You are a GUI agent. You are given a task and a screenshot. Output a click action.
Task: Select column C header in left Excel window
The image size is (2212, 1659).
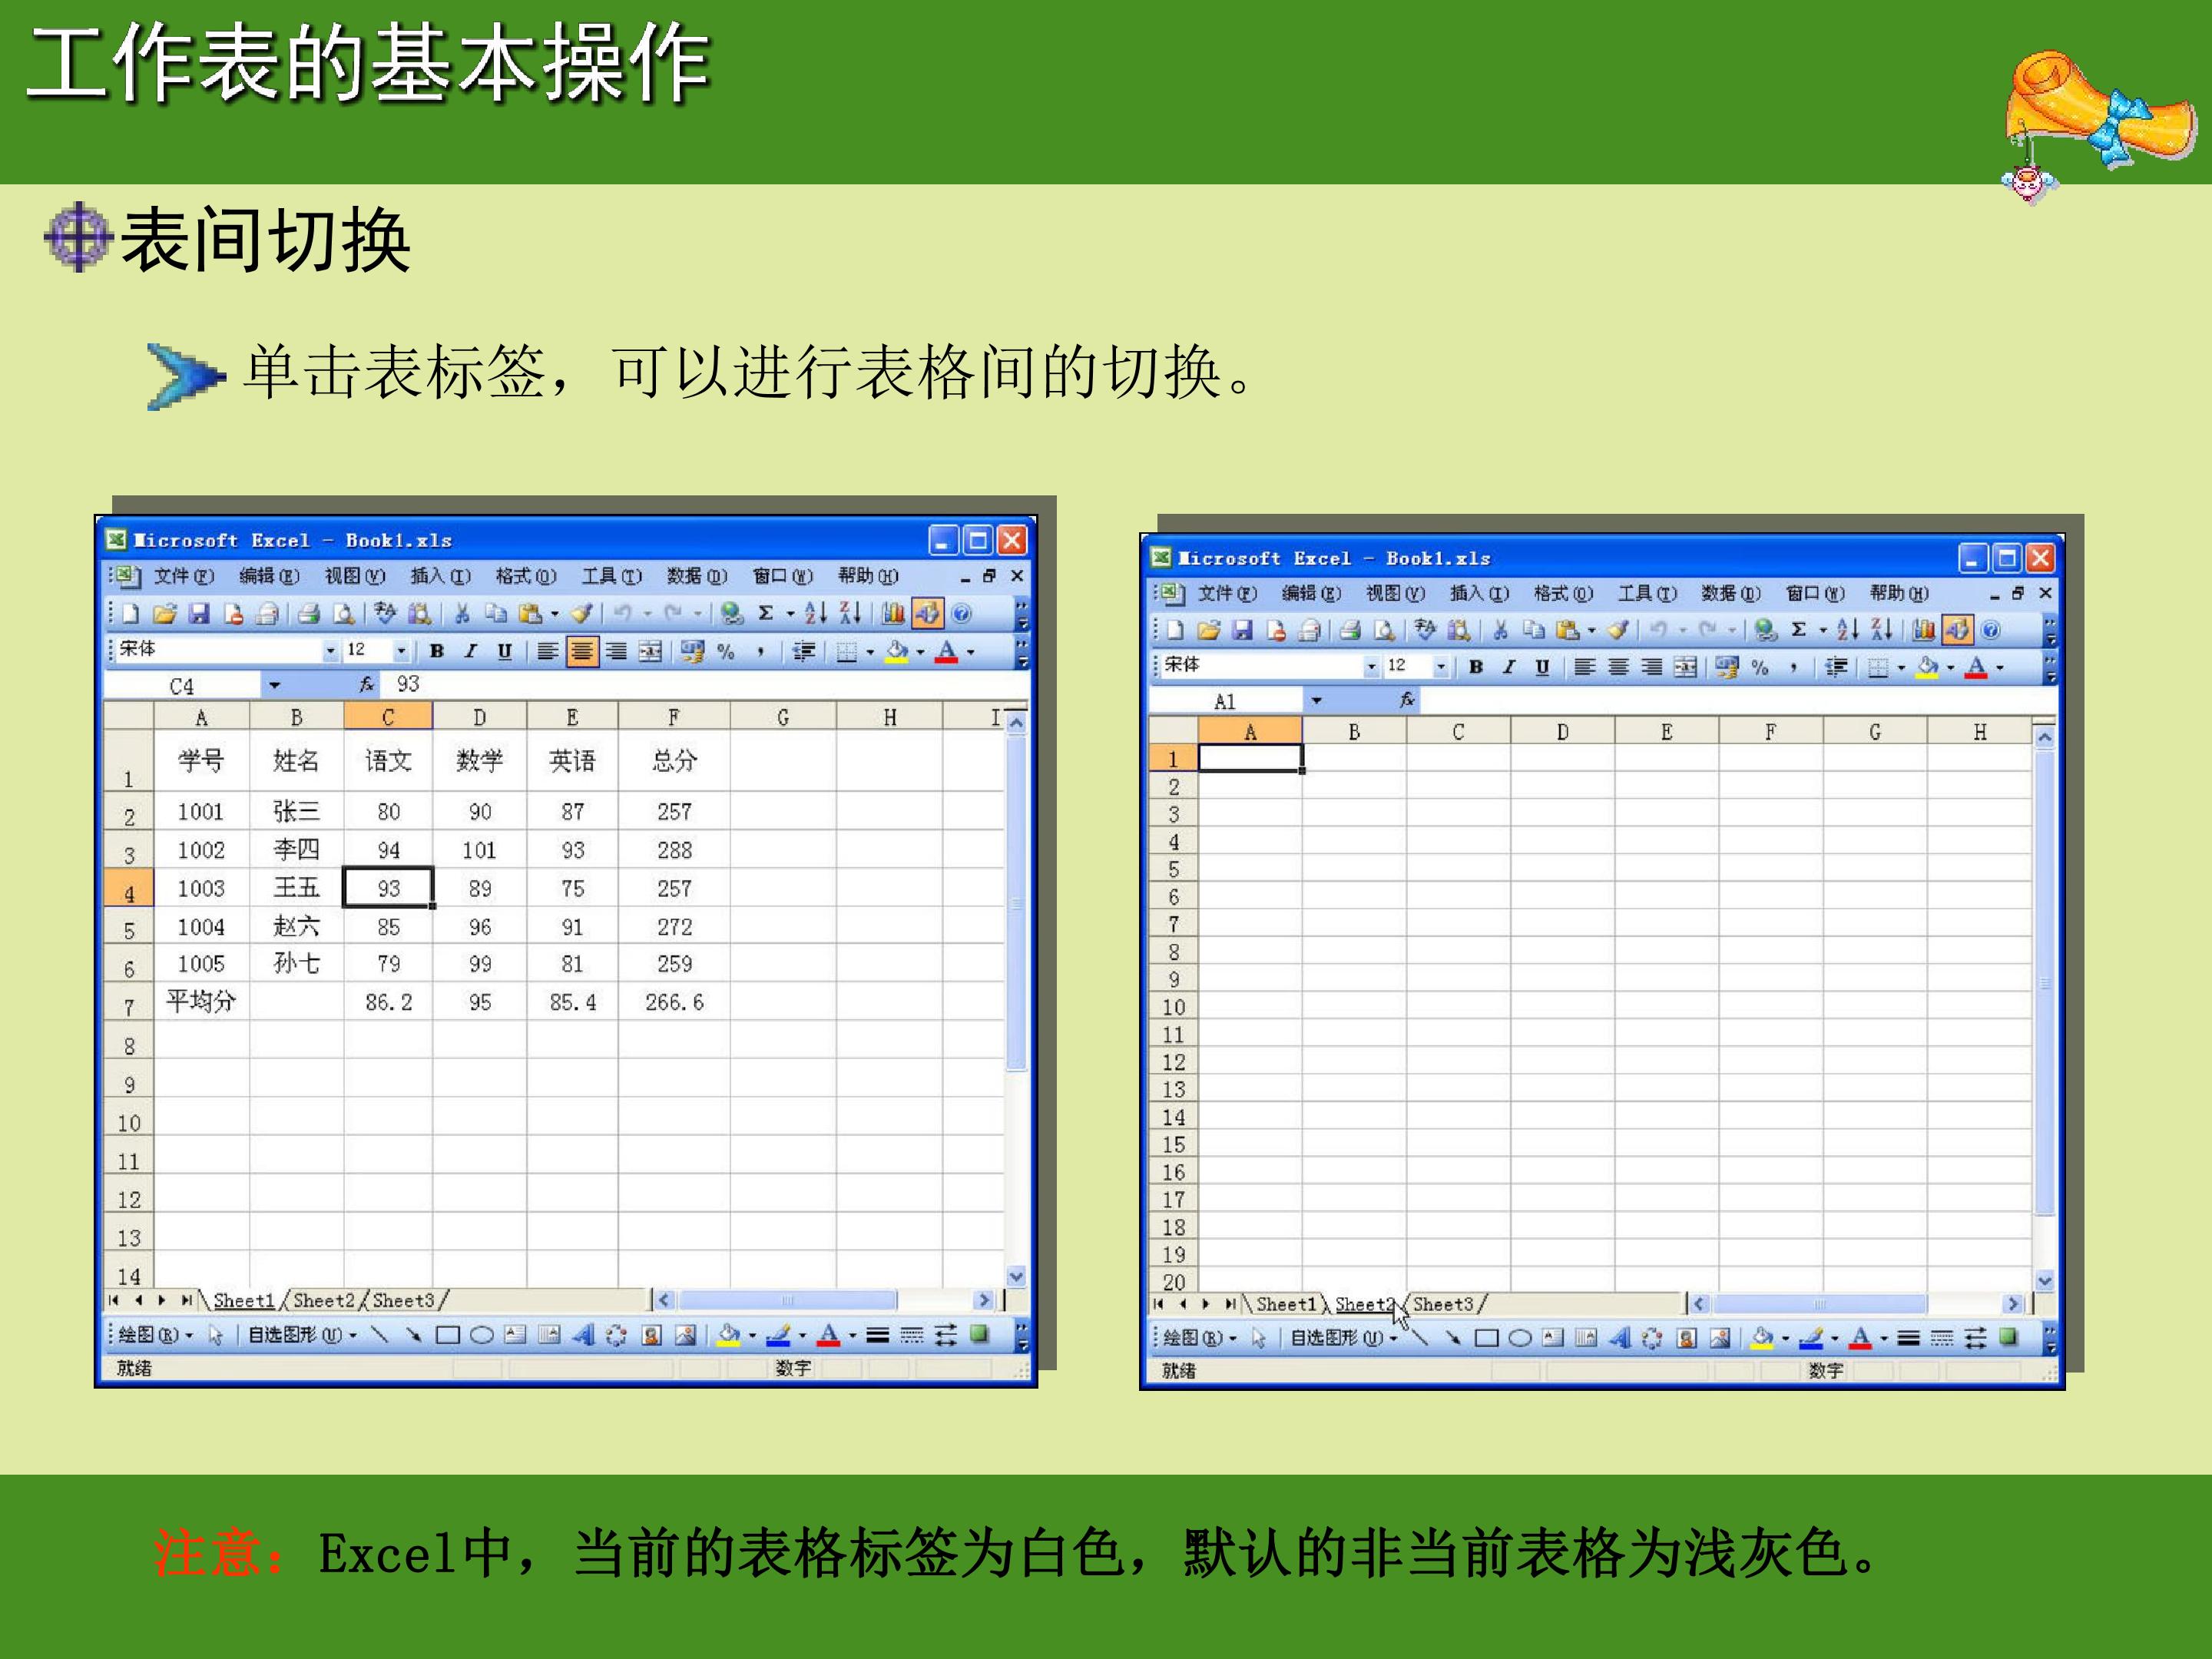coord(388,716)
